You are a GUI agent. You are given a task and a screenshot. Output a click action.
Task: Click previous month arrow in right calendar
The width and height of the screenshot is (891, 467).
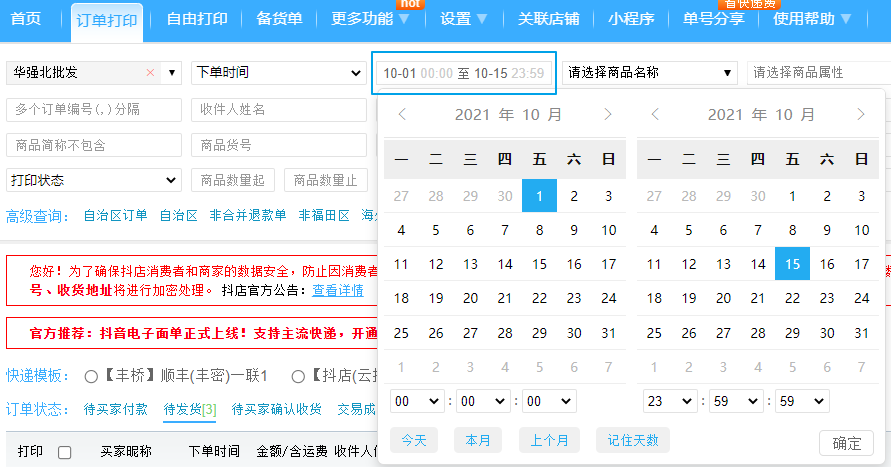pos(655,115)
